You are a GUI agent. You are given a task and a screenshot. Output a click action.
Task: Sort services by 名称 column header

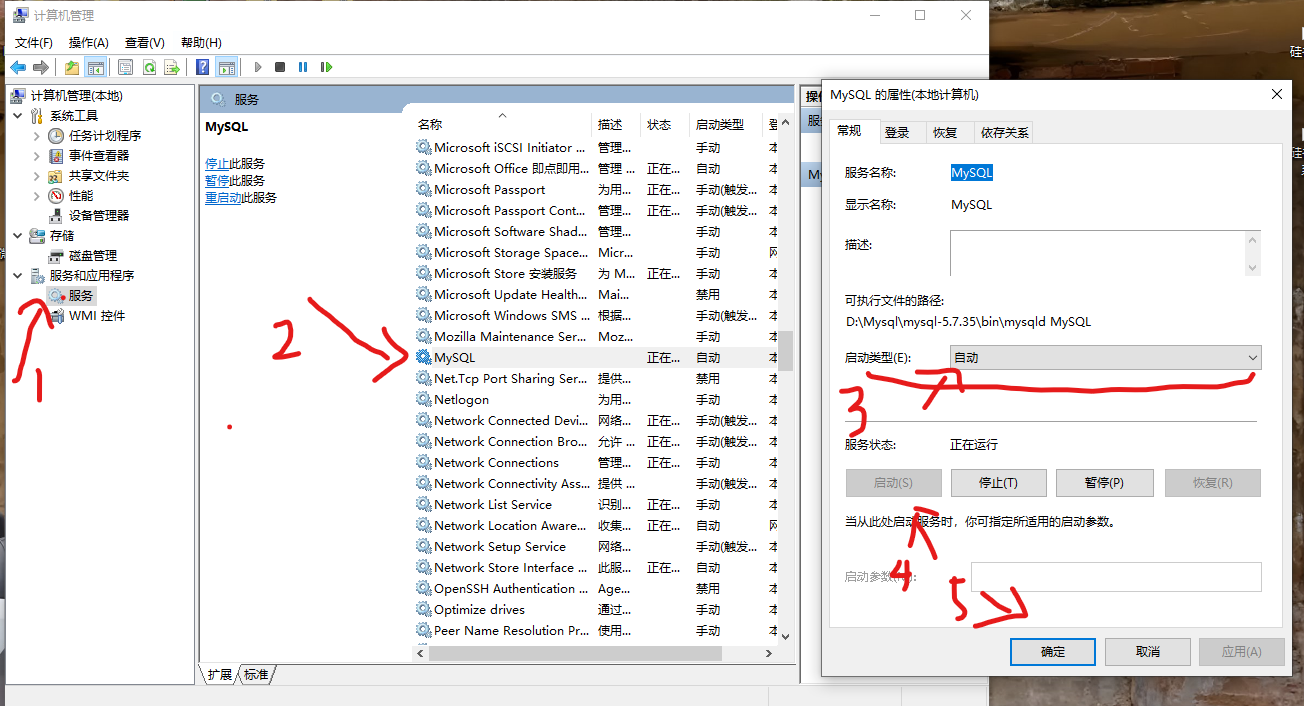click(x=501, y=124)
